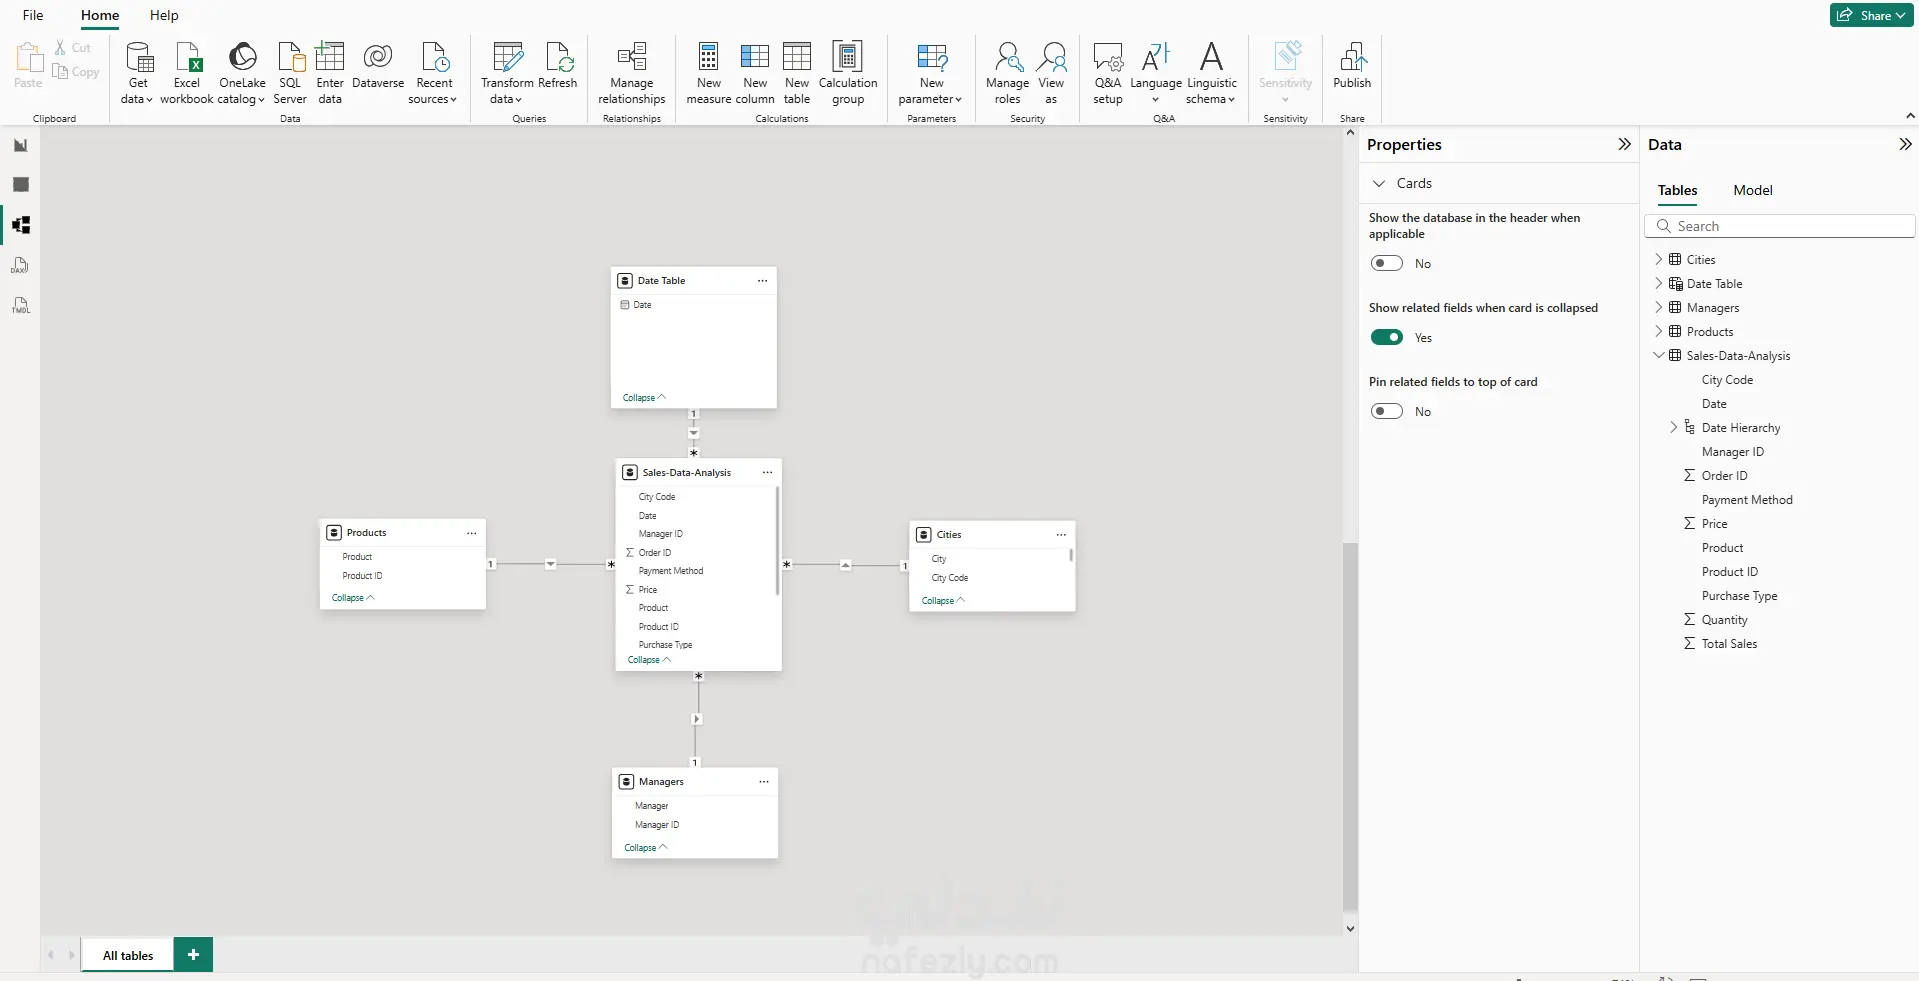Screen dimensions: 1919x981
Task: Collapse the Products card
Action: tap(353, 598)
